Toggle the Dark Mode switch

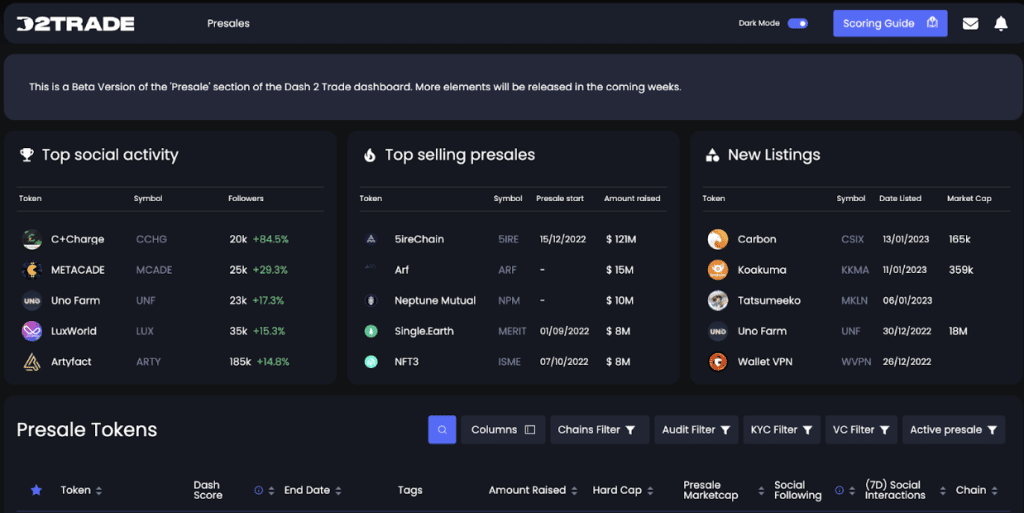(x=797, y=23)
